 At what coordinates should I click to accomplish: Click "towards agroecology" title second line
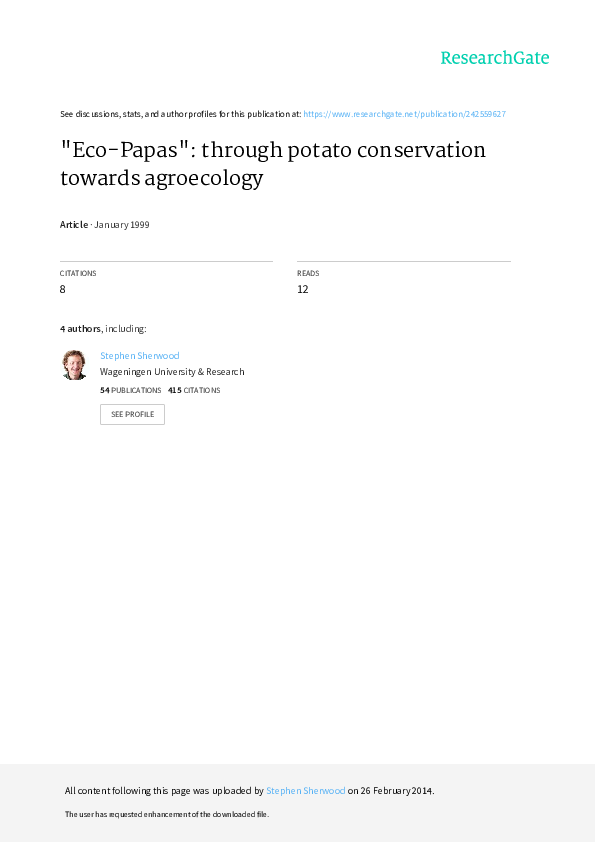point(162,178)
